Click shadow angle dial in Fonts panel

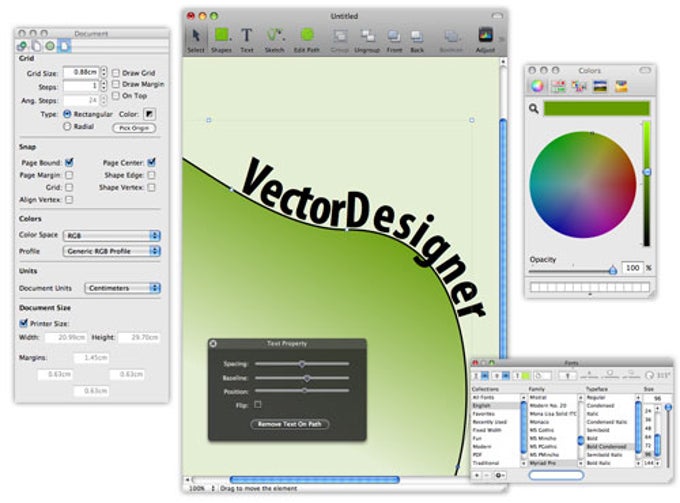point(650,375)
